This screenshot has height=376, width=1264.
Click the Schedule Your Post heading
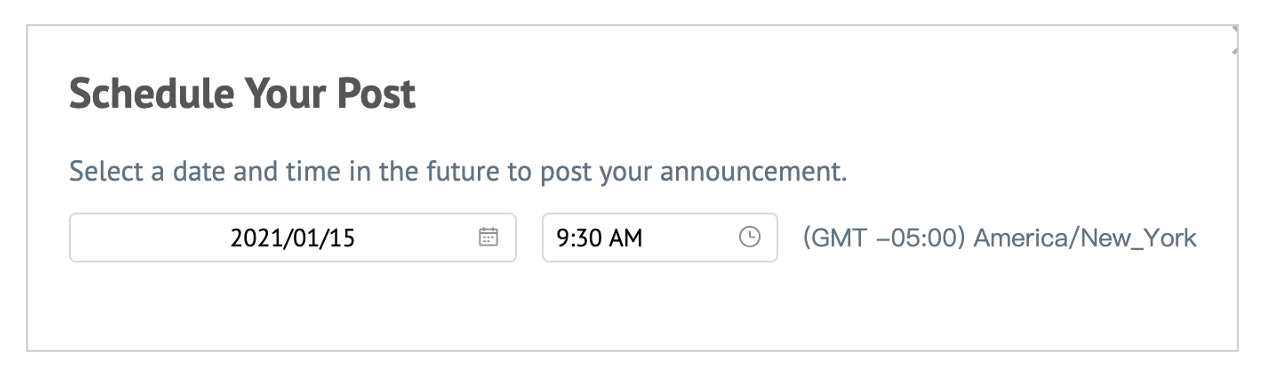pyautogui.click(x=242, y=95)
